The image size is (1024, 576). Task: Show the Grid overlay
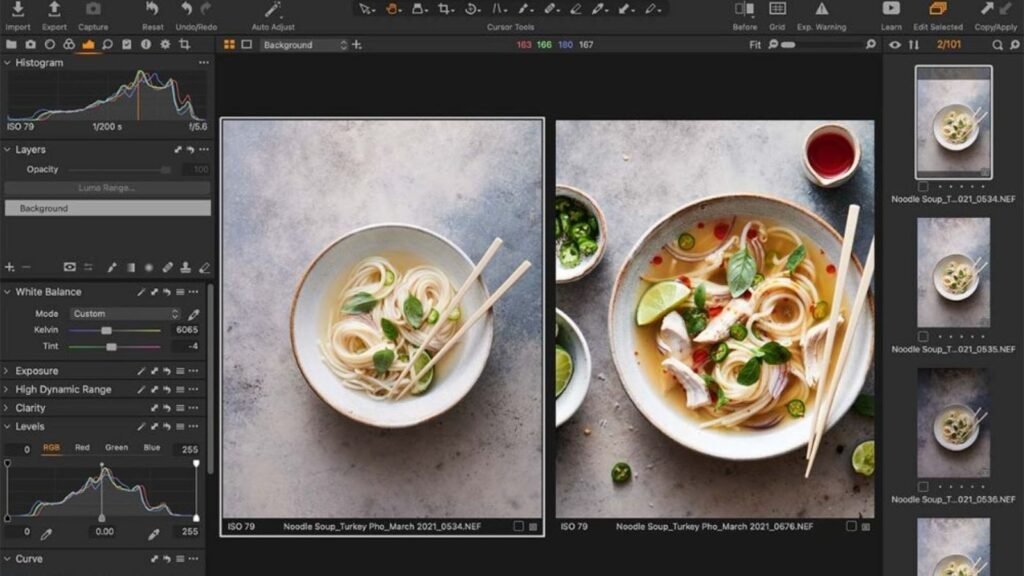point(777,9)
